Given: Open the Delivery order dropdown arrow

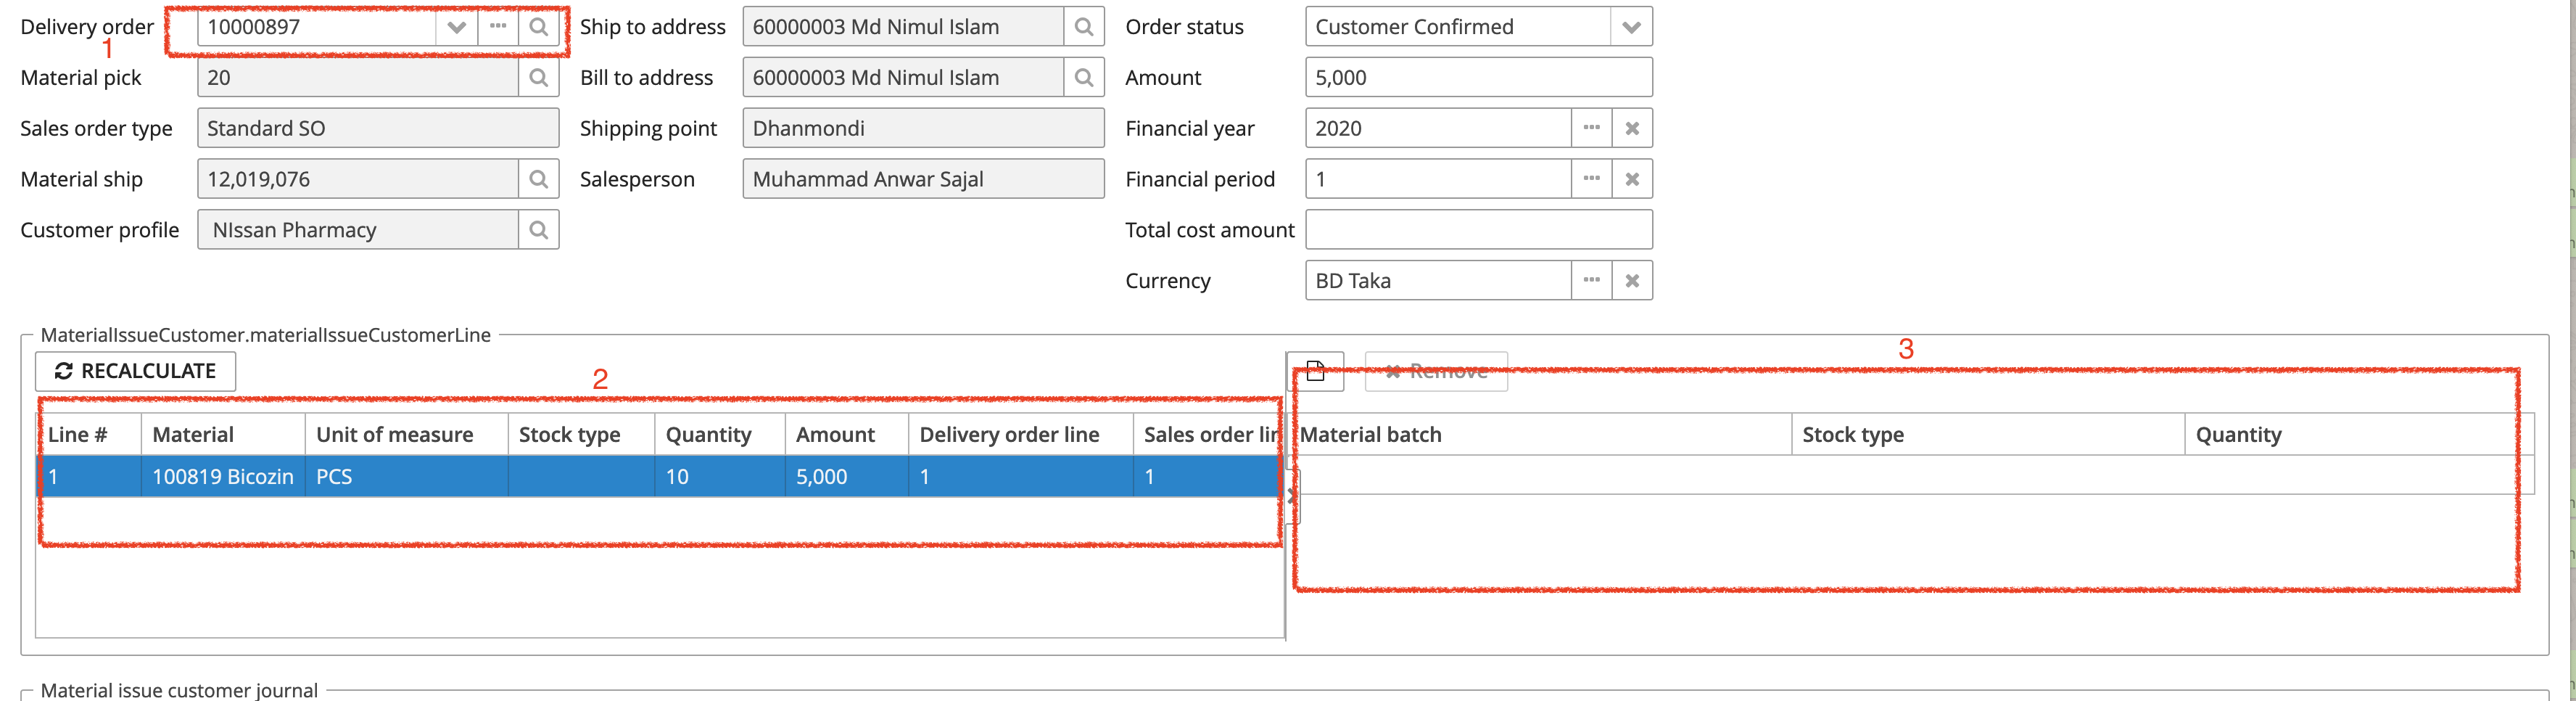Looking at the screenshot, I should [x=457, y=27].
